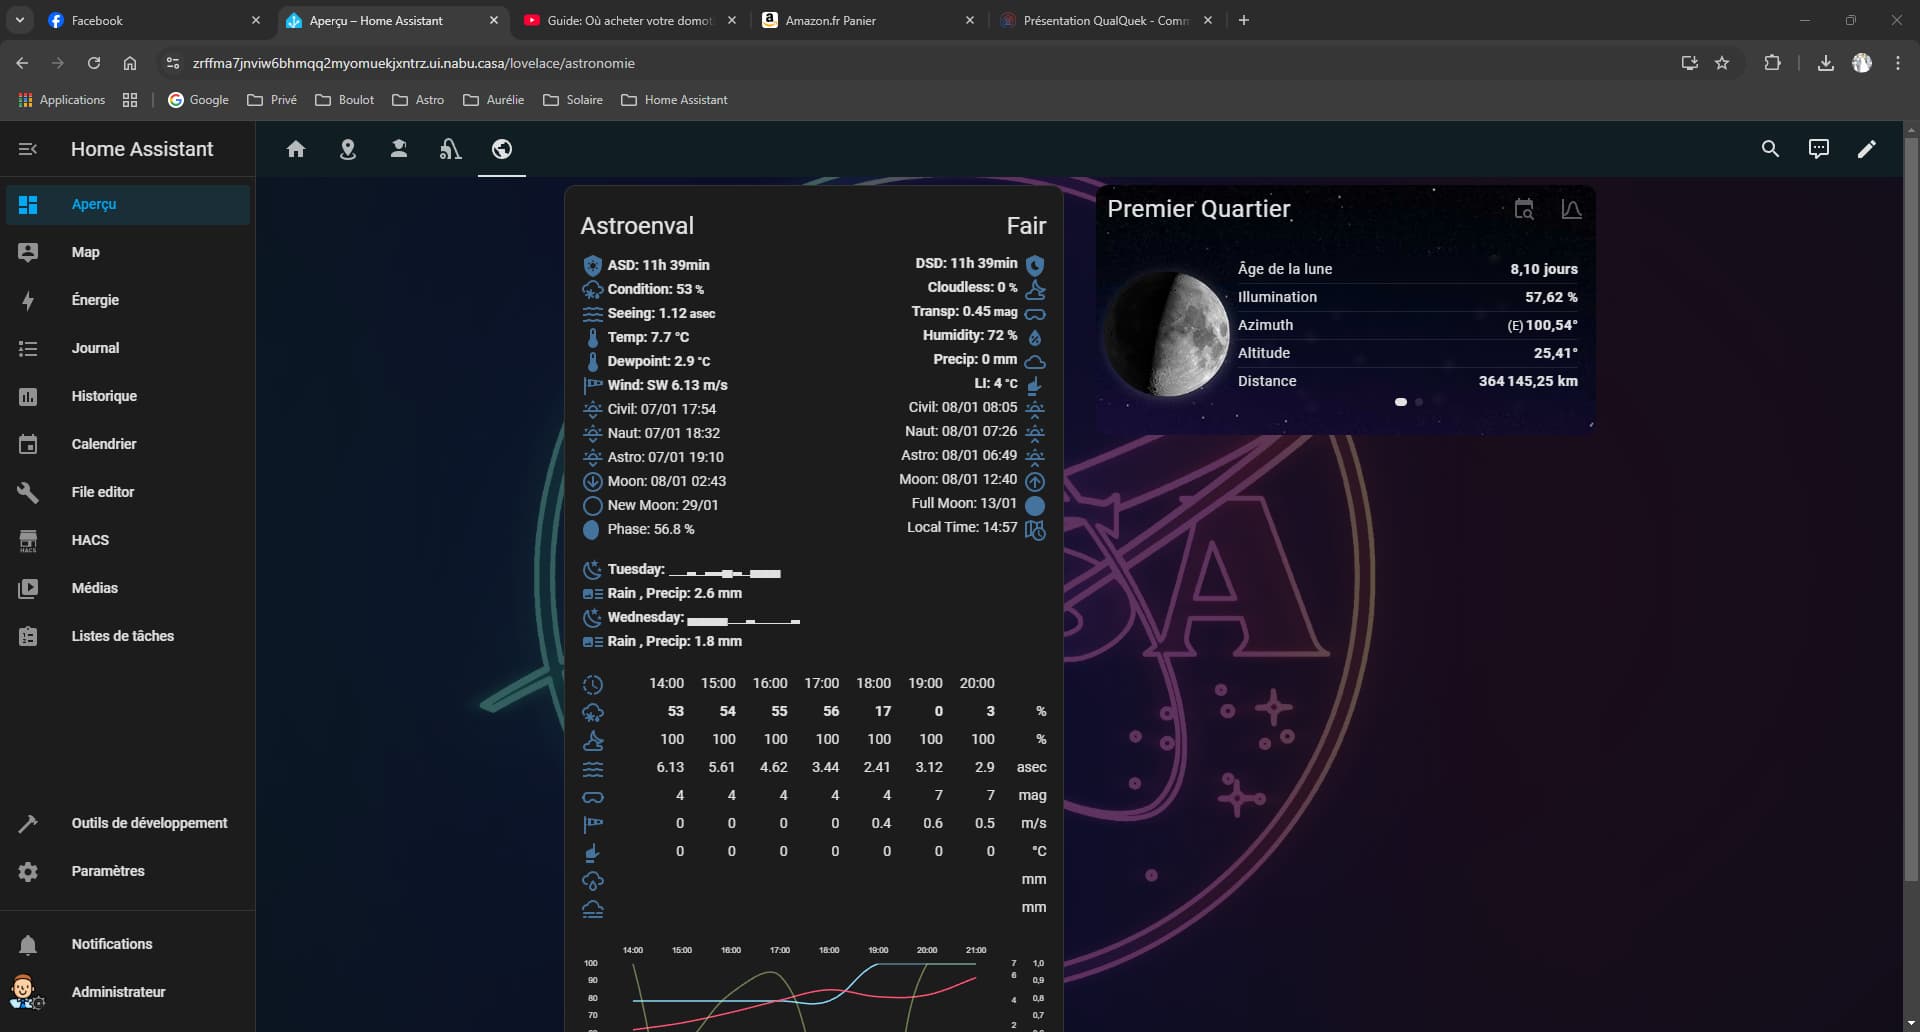The width and height of the screenshot is (1920, 1032).
Task: Select second page dot of moon card
Action: (x=1419, y=402)
